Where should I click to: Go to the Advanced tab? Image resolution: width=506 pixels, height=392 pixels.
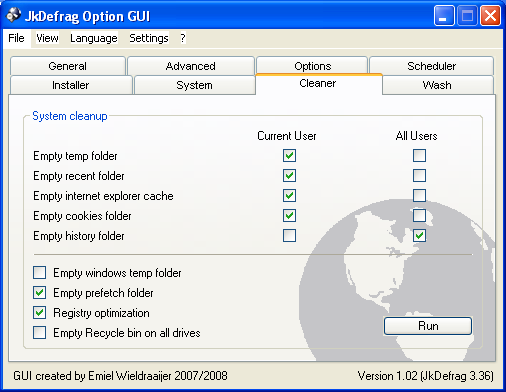point(191,66)
